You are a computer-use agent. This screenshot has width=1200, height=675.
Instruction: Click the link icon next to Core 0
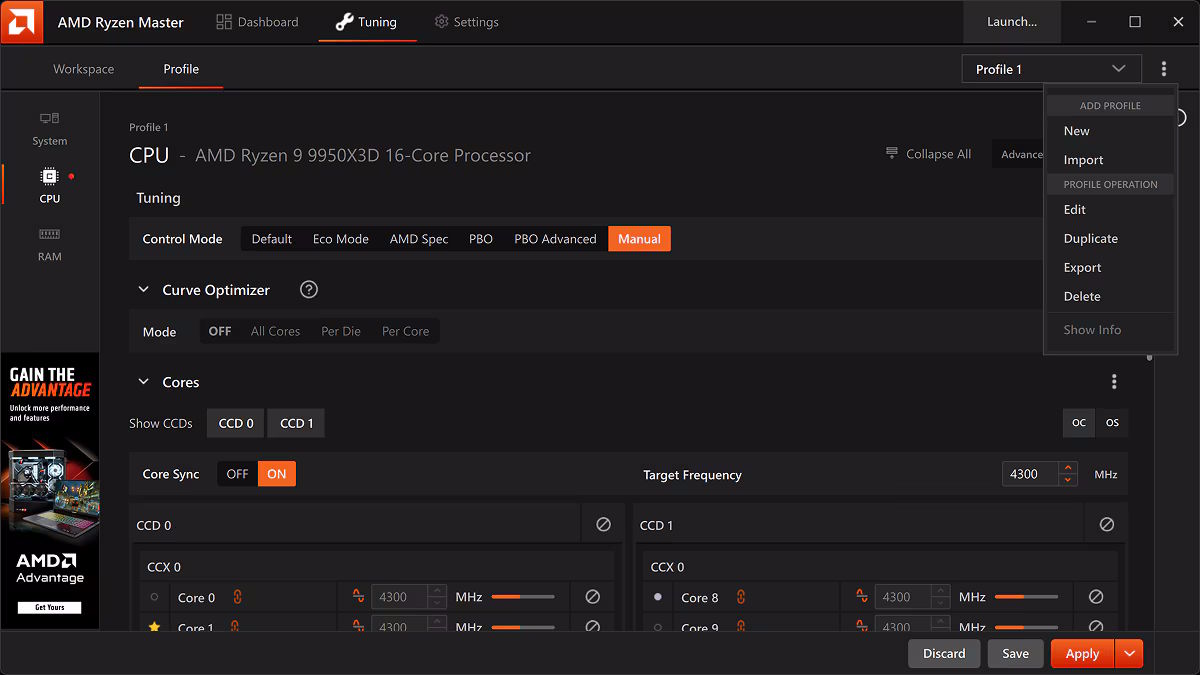tap(238, 597)
